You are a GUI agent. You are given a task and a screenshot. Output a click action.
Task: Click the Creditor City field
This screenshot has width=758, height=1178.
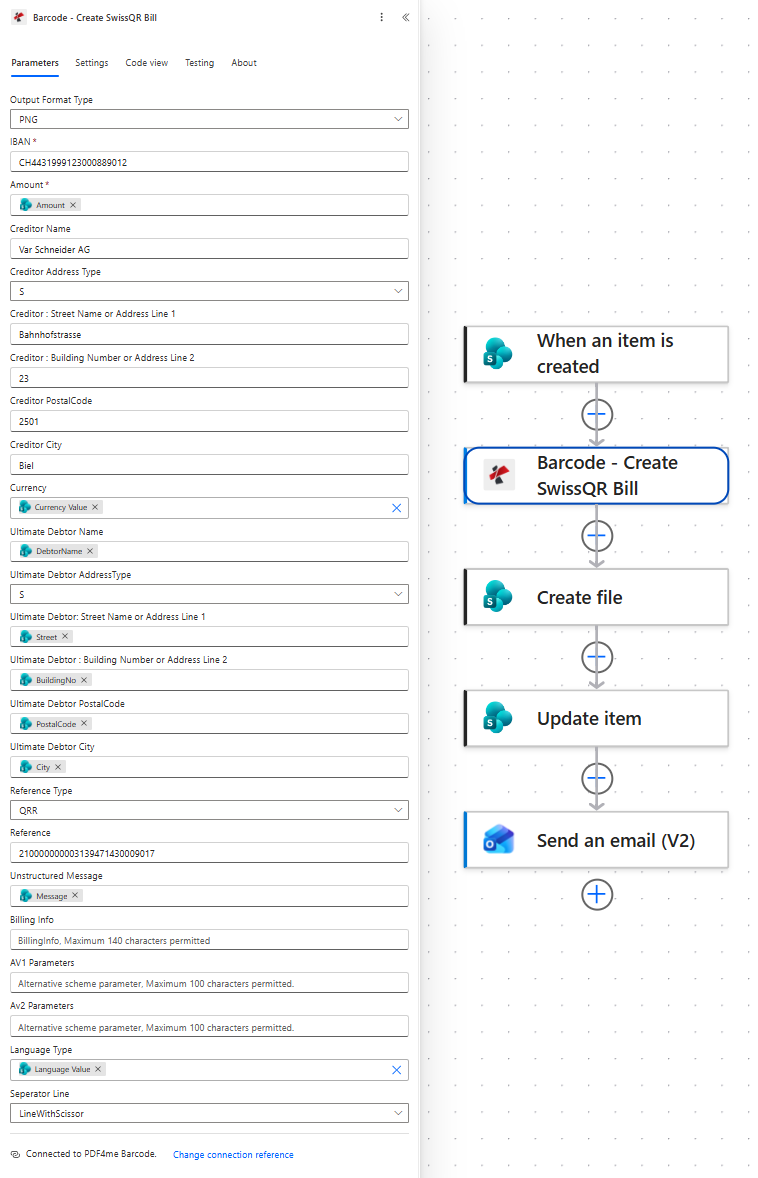tap(209, 465)
